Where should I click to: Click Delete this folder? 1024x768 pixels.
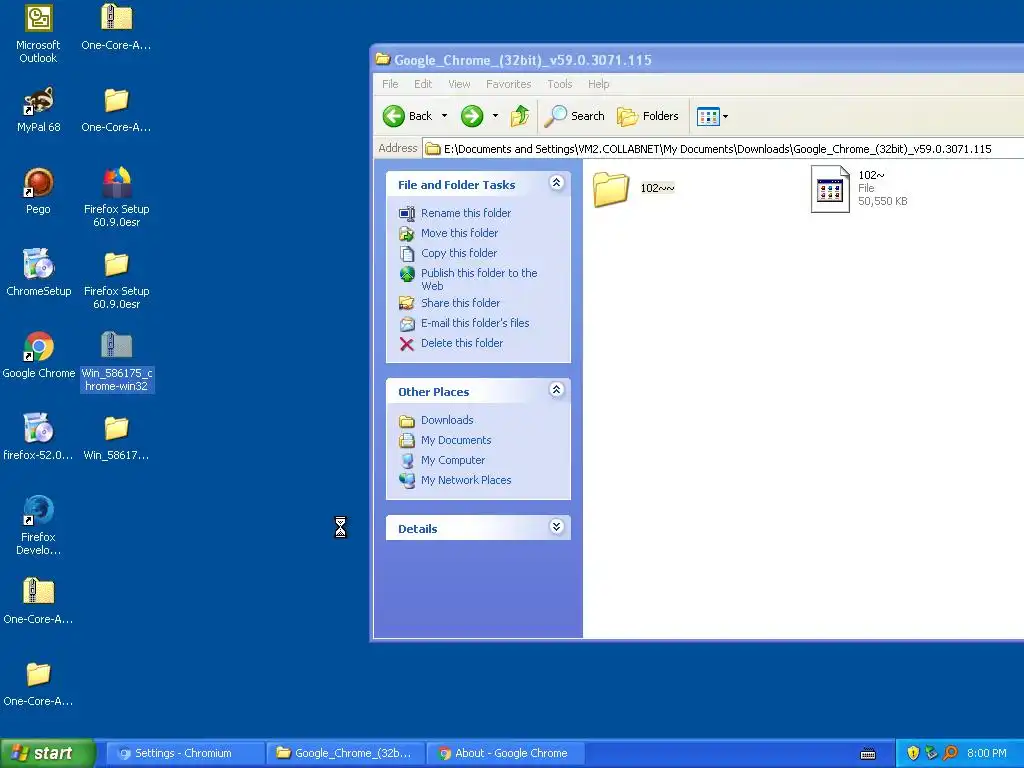pos(451,343)
